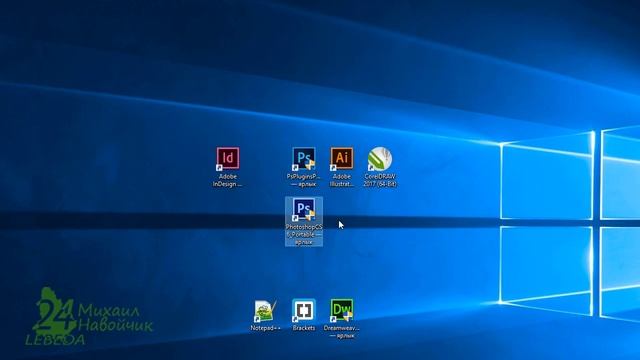
Task: Click the 'Dreamweav...' label text
Action: pos(342,332)
